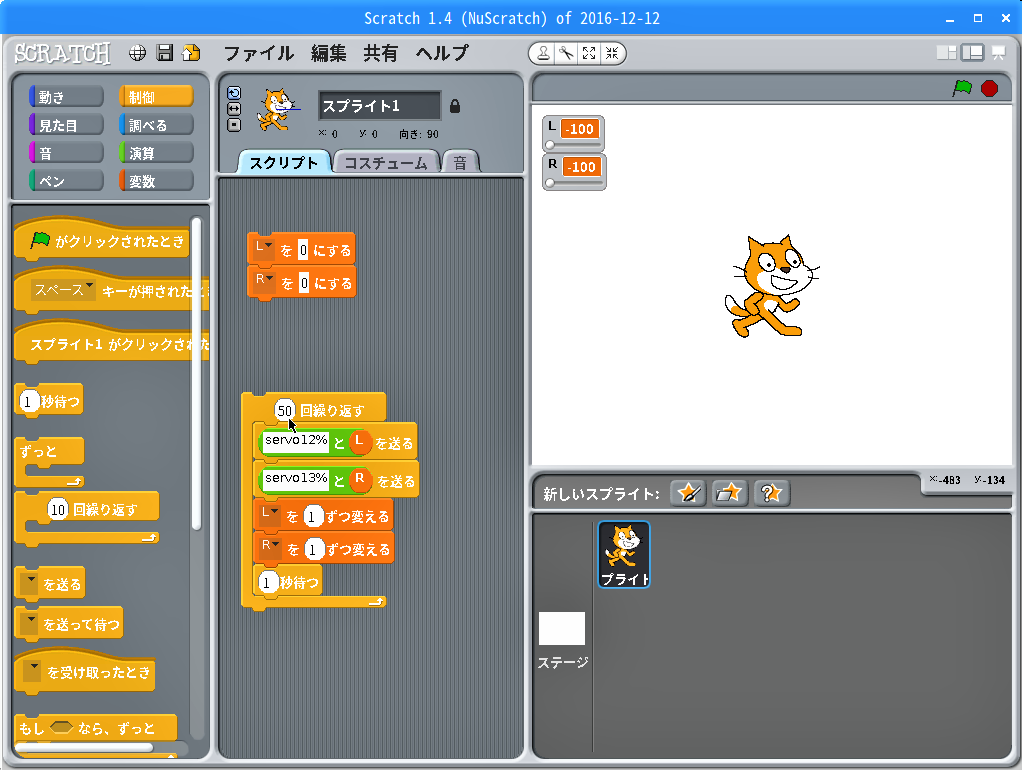This screenshot has height=770, width=1022.
Task: Click the cat preview beside the sprite name
Action: 278,110
